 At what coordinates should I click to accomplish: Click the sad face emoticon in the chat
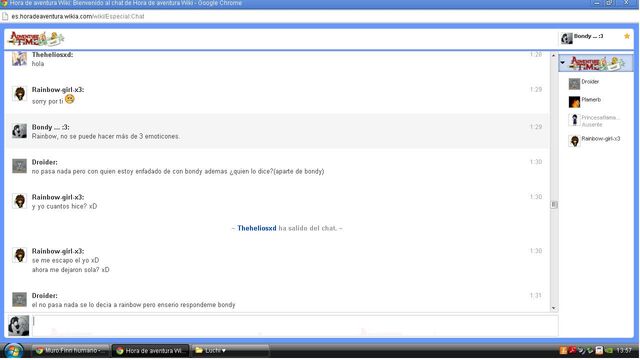70,99
